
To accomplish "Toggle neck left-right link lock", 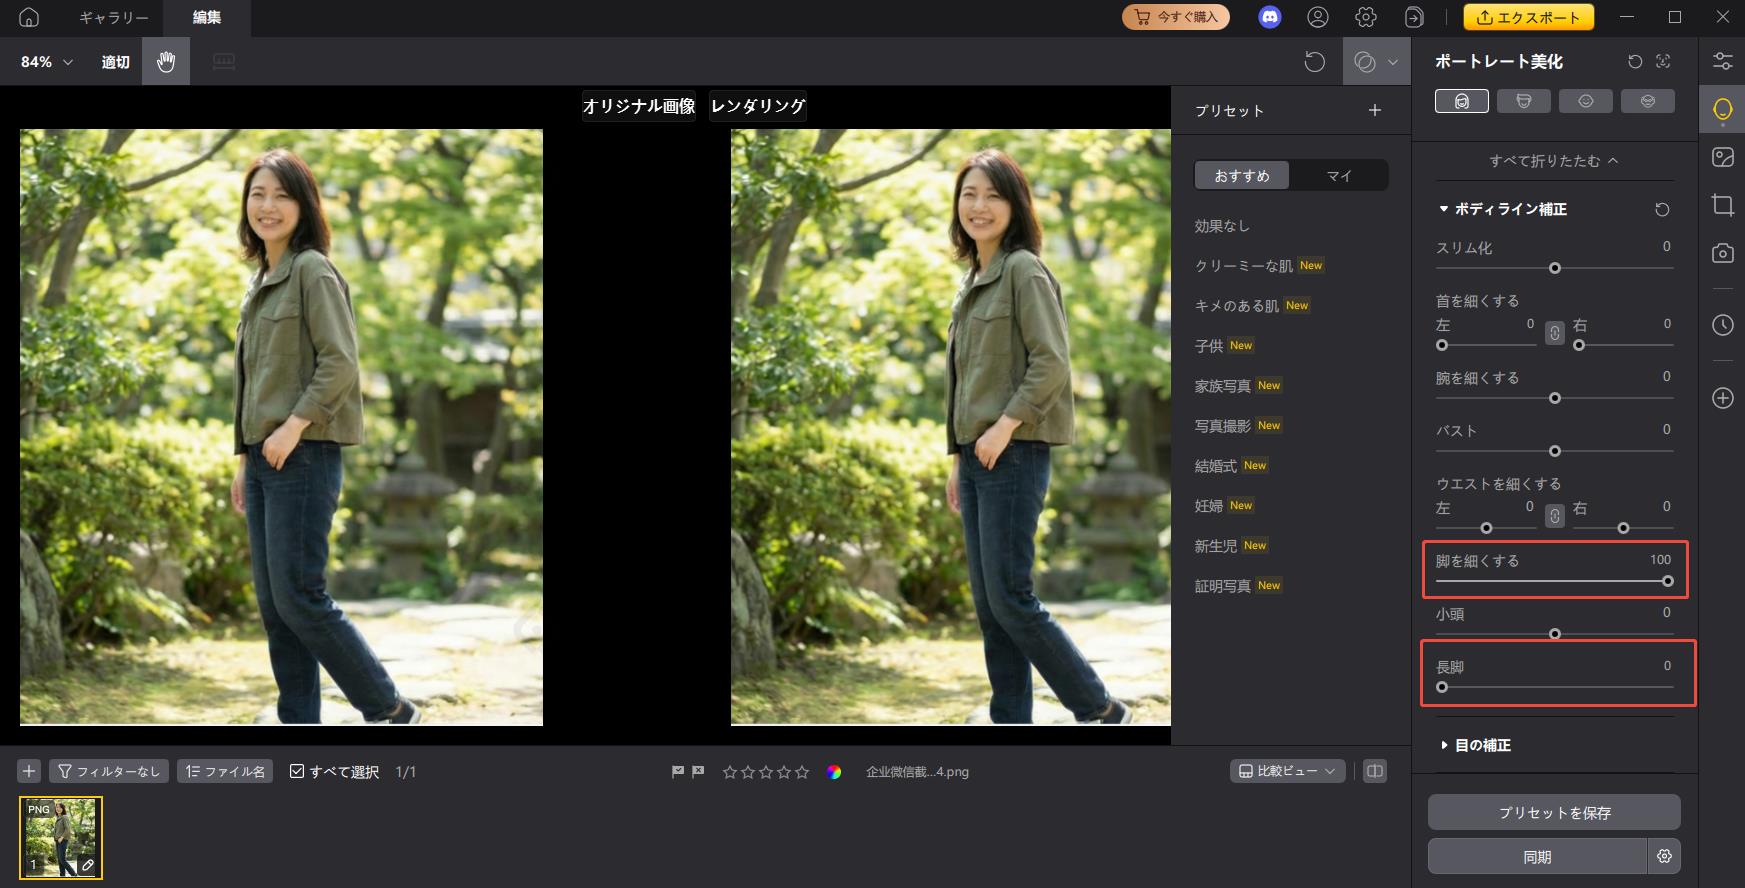I will click(1554, 333).
